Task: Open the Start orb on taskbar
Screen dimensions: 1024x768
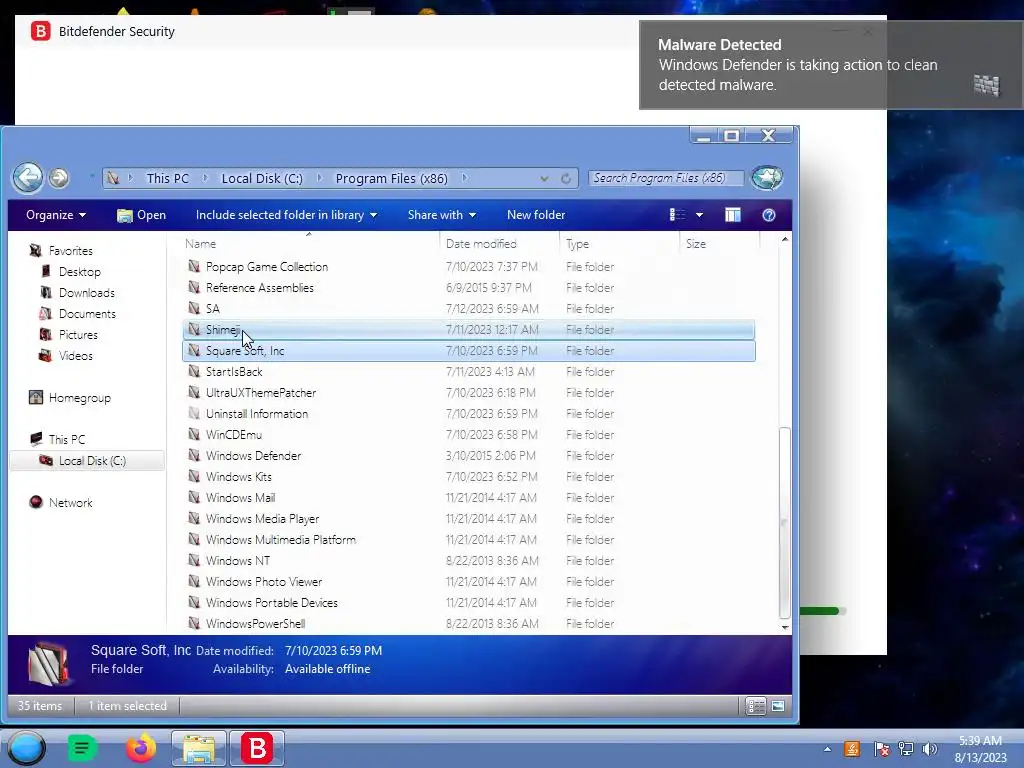Action: click(x=27, y=748)
